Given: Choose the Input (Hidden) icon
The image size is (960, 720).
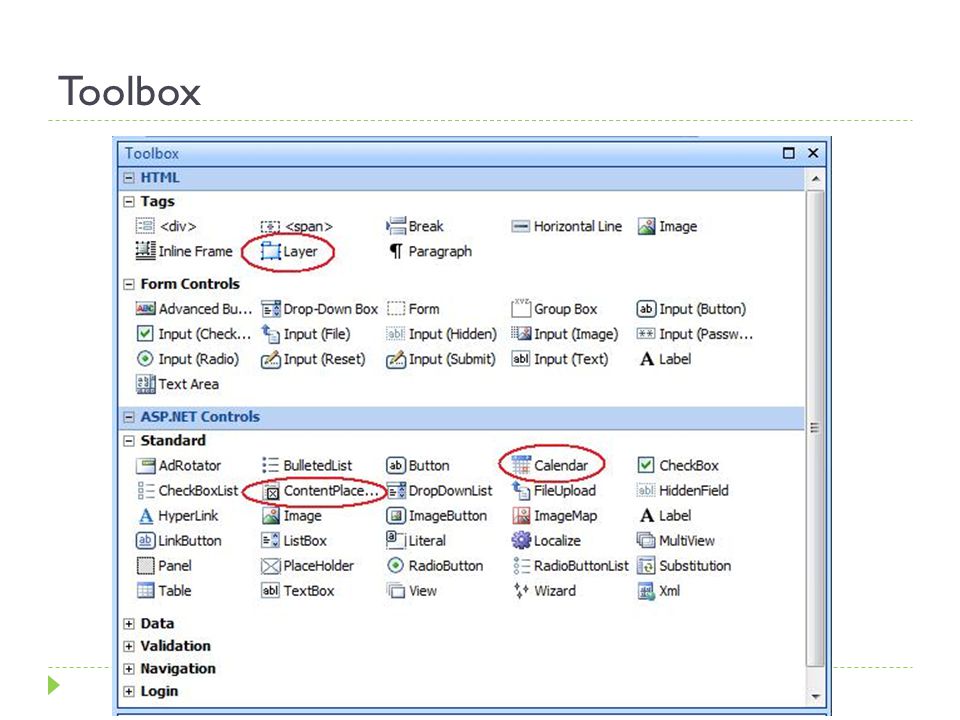Looking at the screenshot, I should click(x=396, y=334).
